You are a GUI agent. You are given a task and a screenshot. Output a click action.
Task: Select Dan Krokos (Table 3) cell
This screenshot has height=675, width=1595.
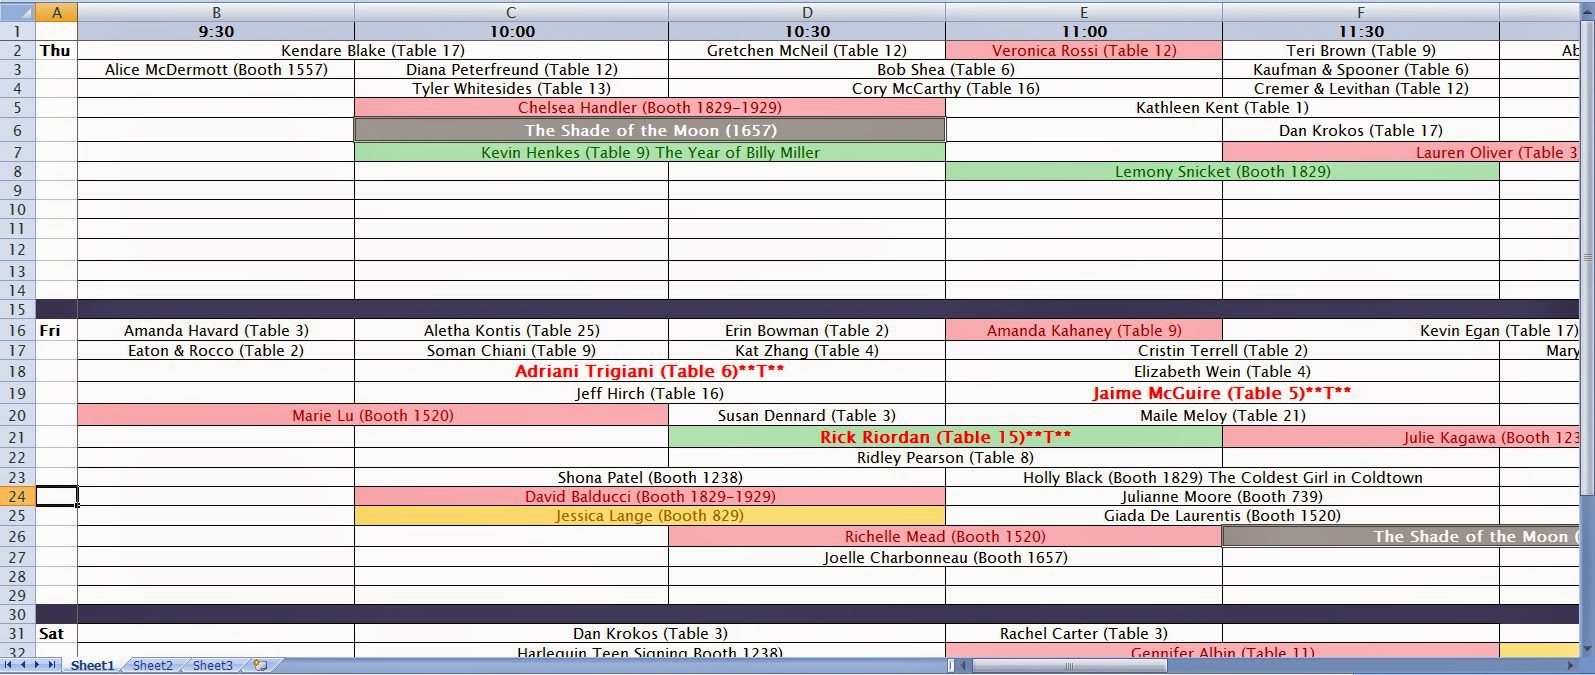pos(650,633)
